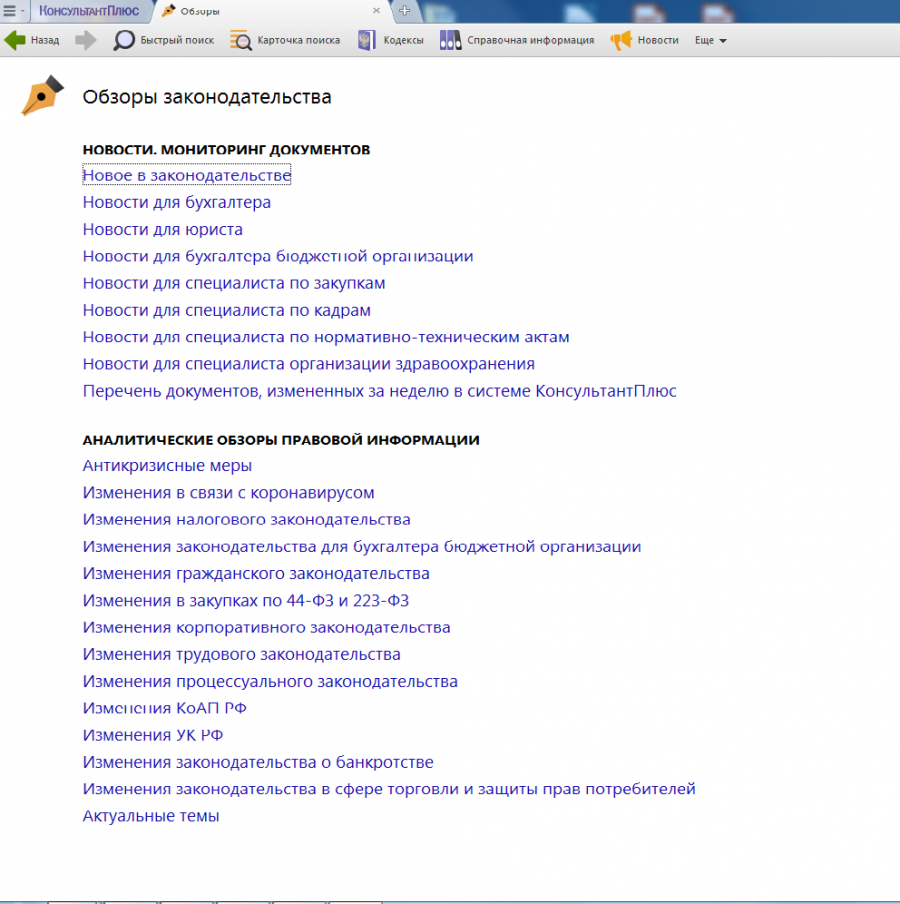Open Новости для бухгалтера link
The height and width of the screenshot is (904, 900).
coord(176,203)
